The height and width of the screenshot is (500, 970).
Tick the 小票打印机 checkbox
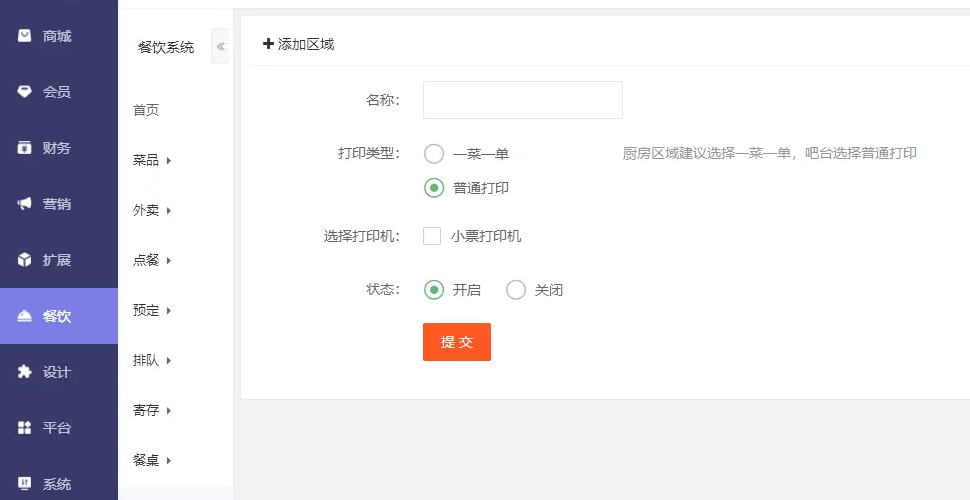click(432, 236)
